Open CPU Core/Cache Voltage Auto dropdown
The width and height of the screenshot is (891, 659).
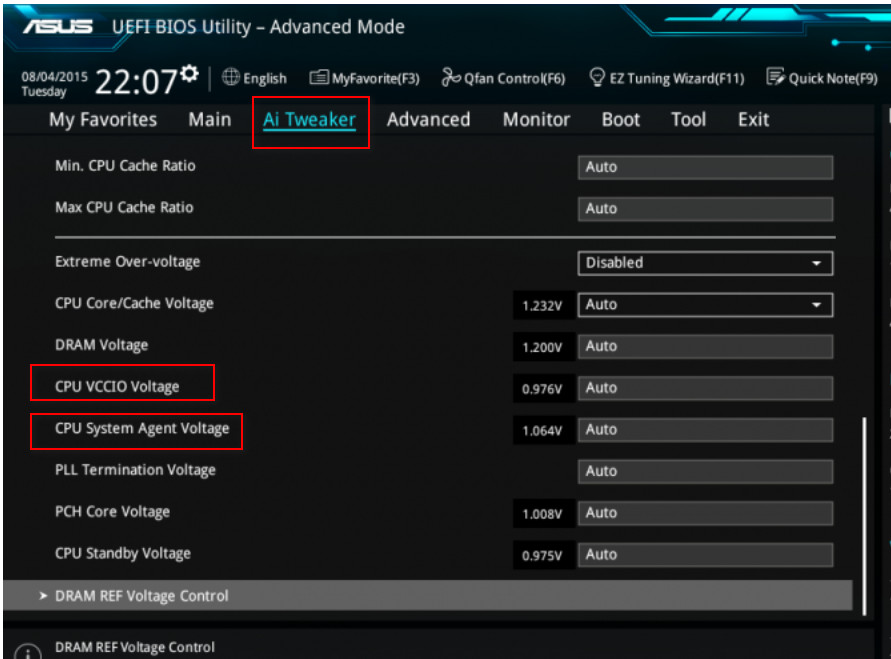(x=705, y=305)
